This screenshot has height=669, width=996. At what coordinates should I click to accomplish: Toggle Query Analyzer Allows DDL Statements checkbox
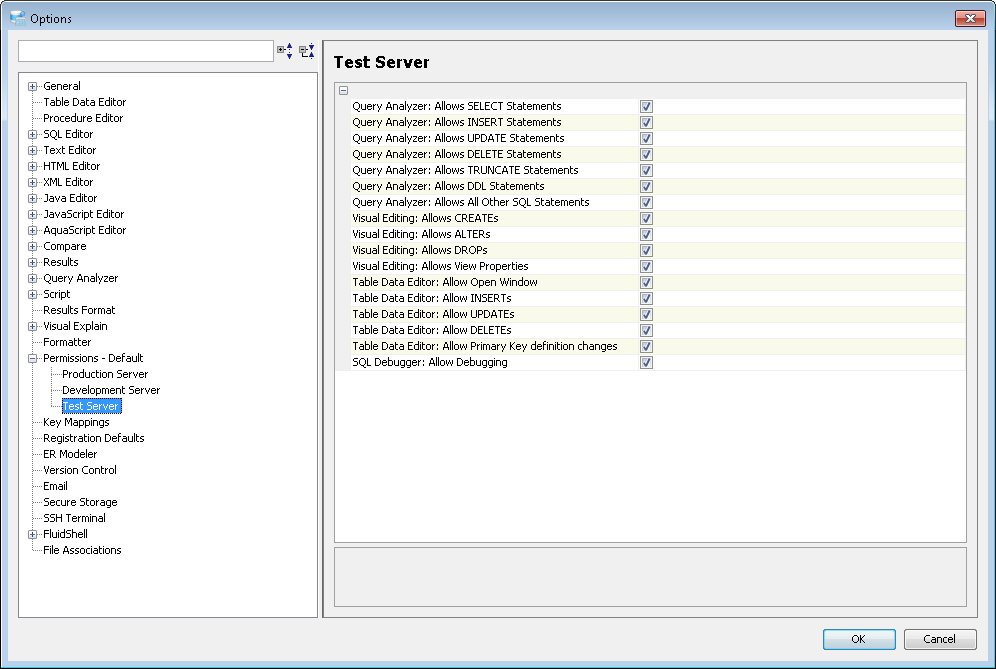(646, 186)
